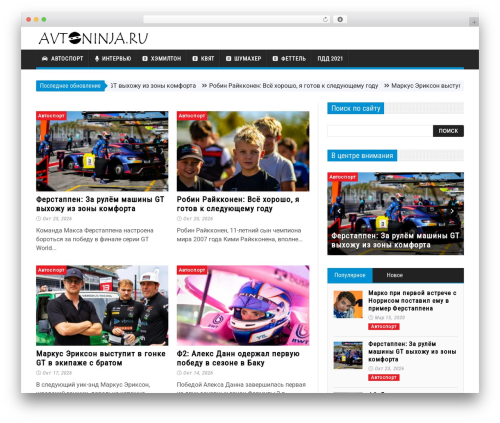Open Маркус Эриксон article thumbnail
This screenshot has height=423, width=500.
pyautogui.click(x=102, y=305)
